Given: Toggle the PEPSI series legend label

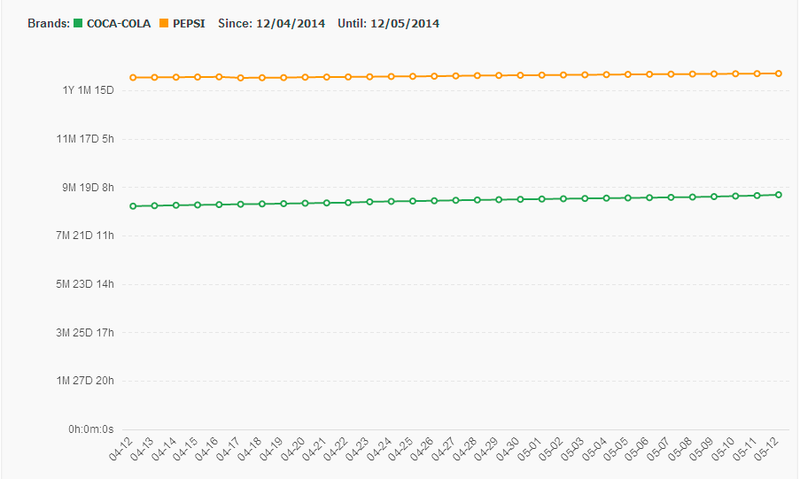Looking at the screenshot, I should coord(190,23).
